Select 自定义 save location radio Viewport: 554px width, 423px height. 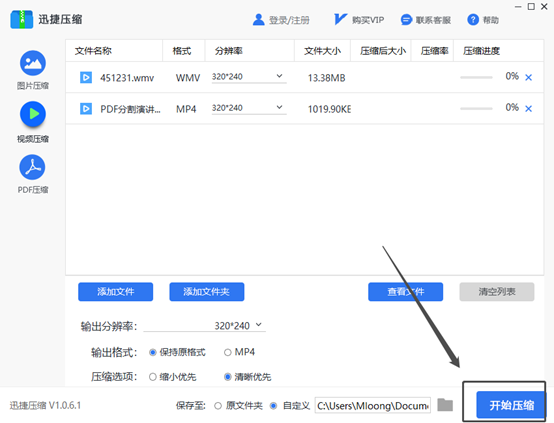click(x=273, y=406)
